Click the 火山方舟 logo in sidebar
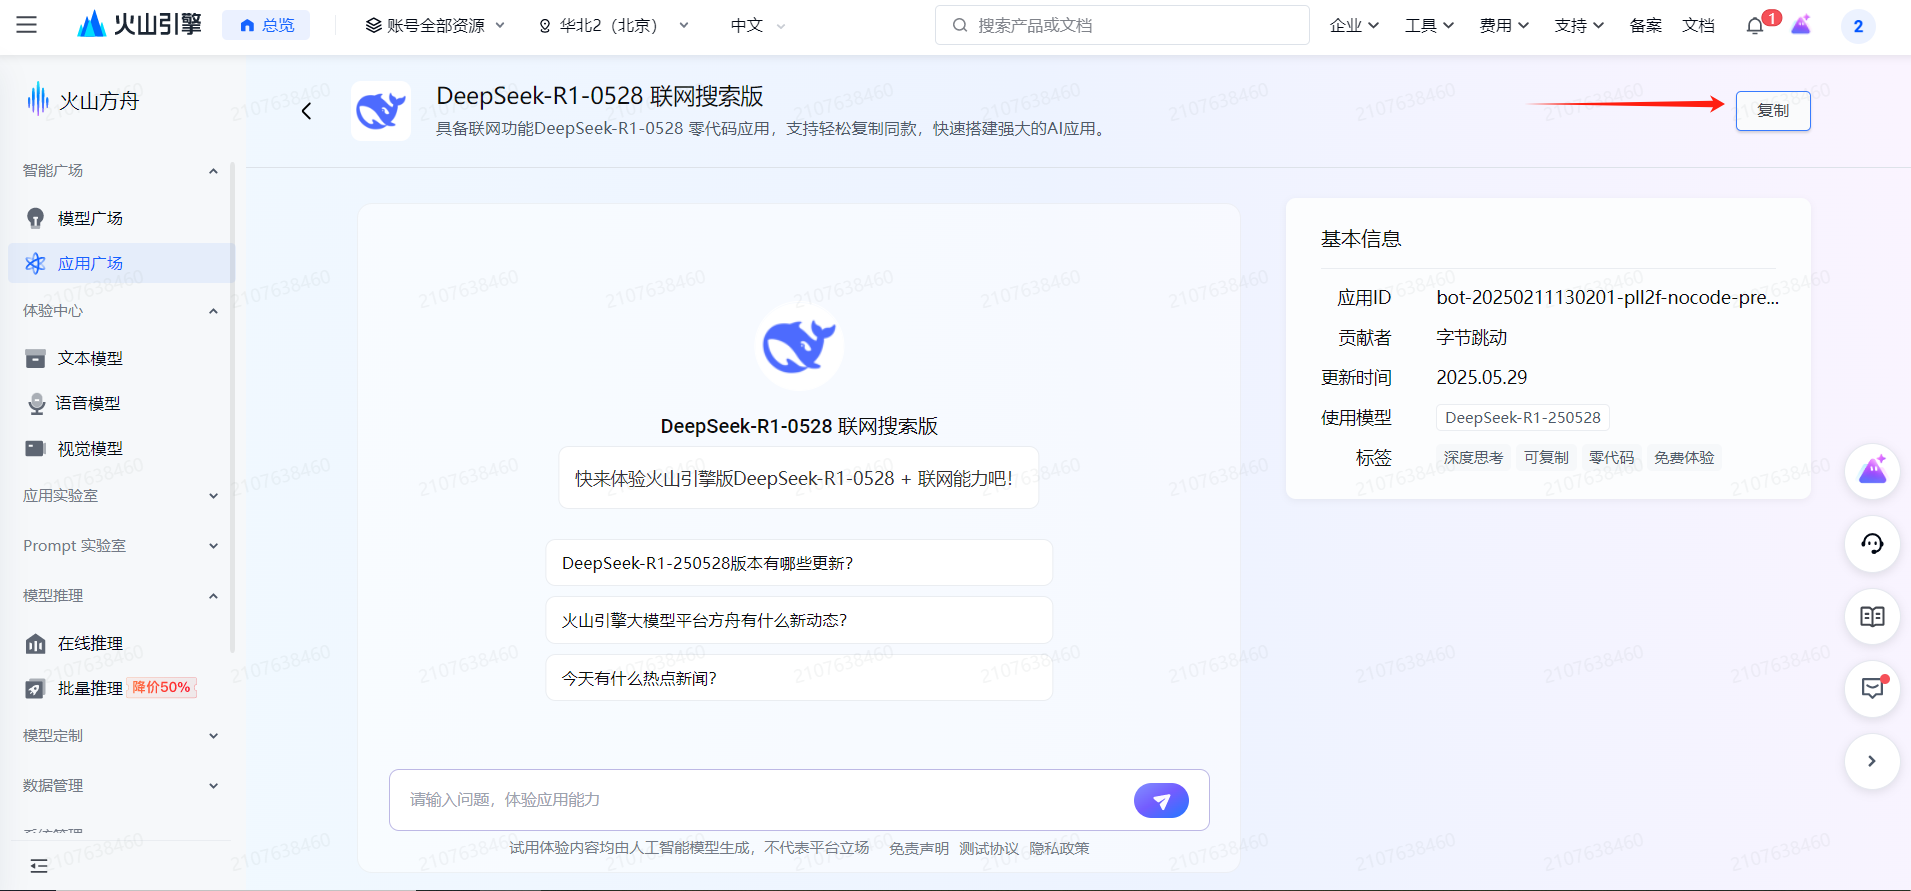The image size is (1911, 891). point(83,100)
